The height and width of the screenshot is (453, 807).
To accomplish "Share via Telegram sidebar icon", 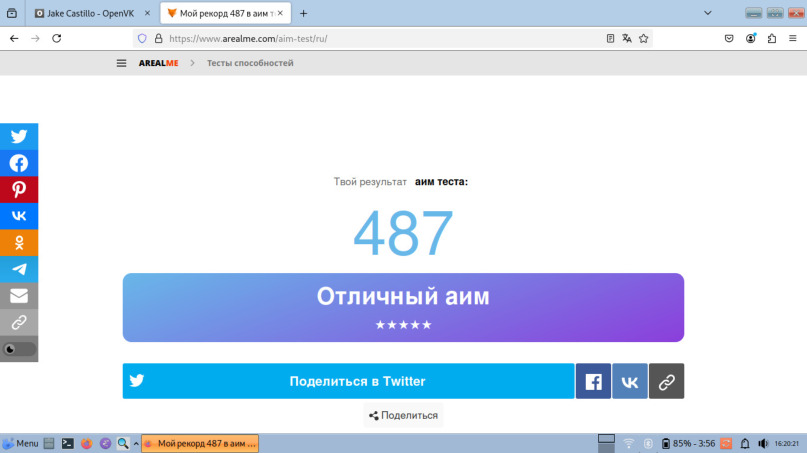I will pos(19,269).
